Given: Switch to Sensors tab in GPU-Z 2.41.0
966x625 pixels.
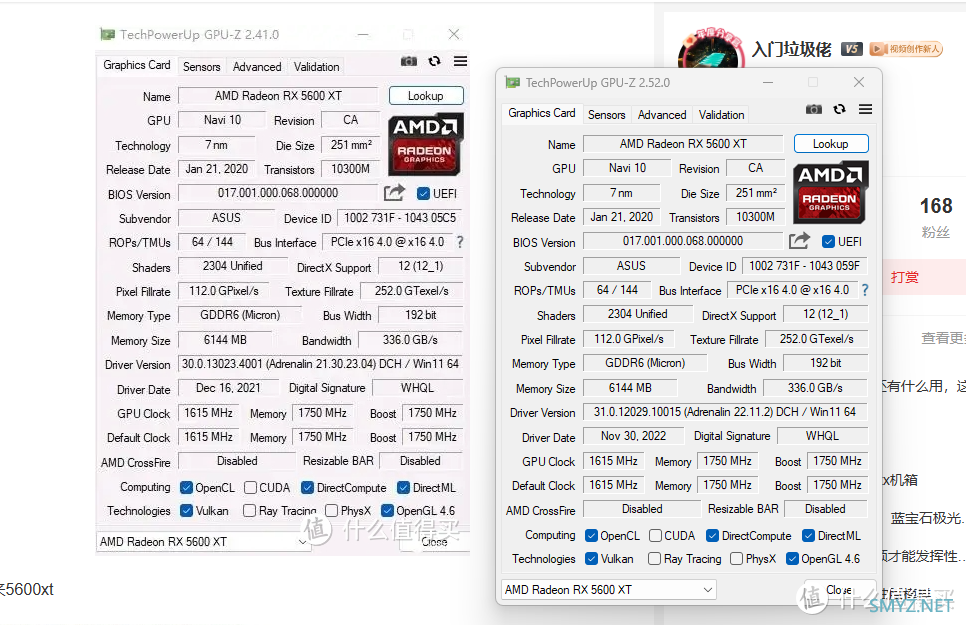Looking at the screenshot, I should click(x=201, y=67).
